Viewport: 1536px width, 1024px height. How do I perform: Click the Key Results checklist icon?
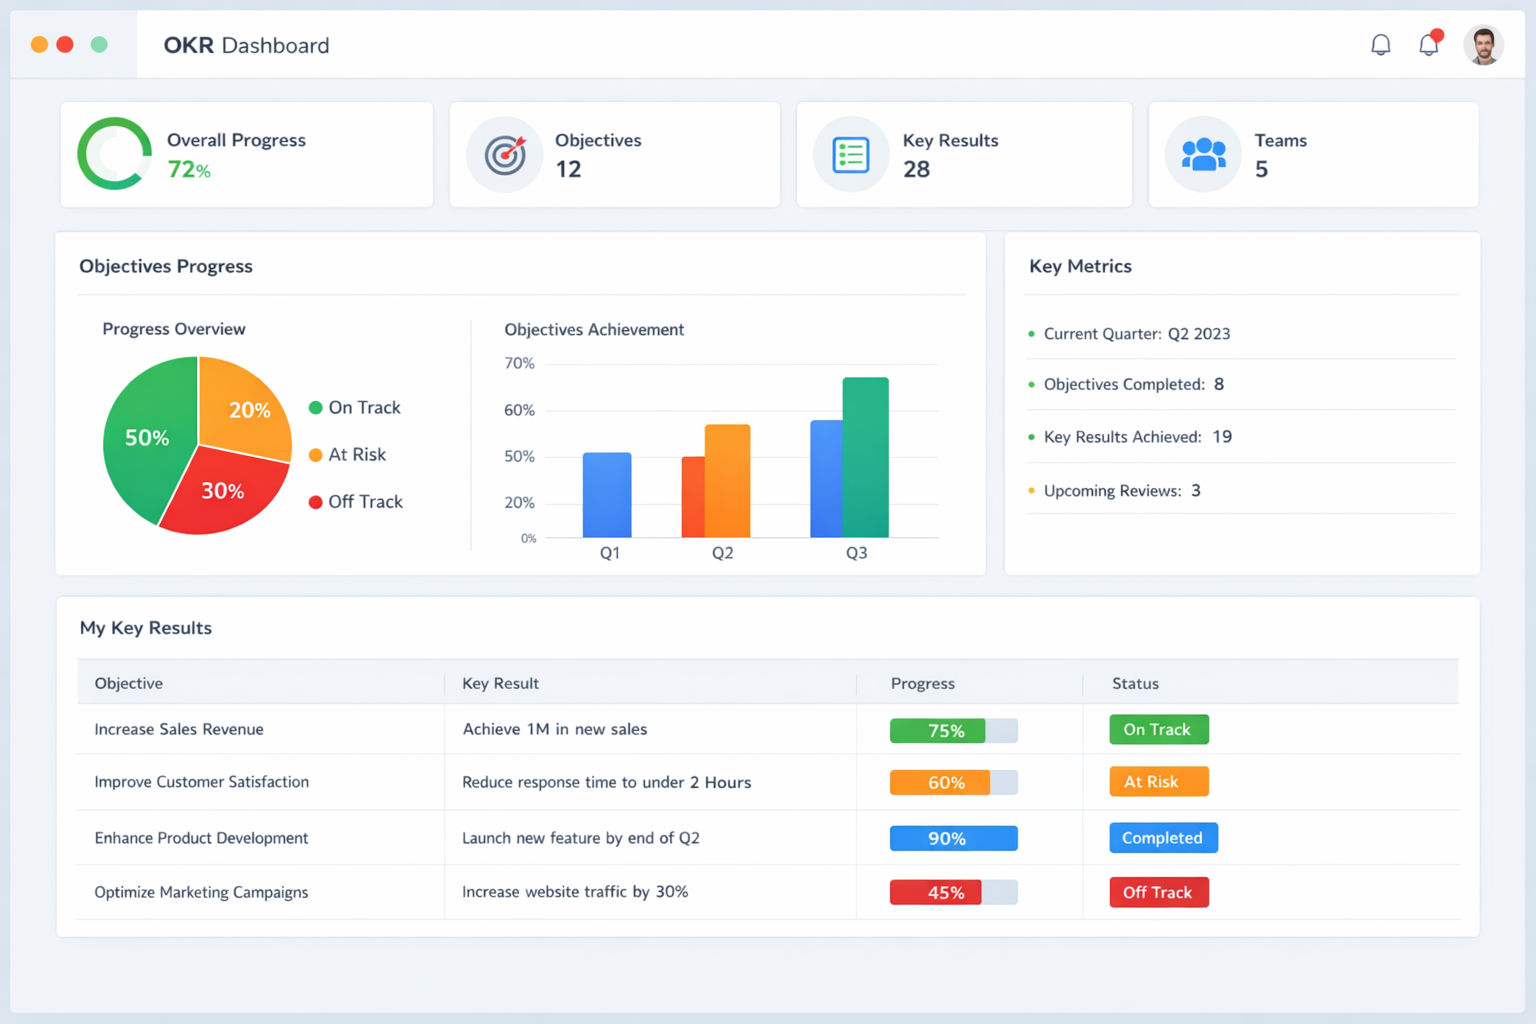pos(850,155)
